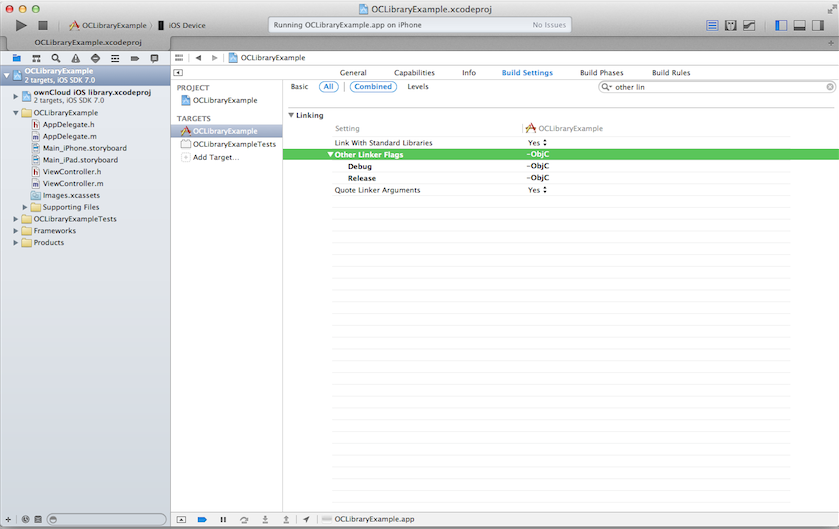Expand the Supporting Files folder
This screenshot has height=529, width=839.
point(25,207)
